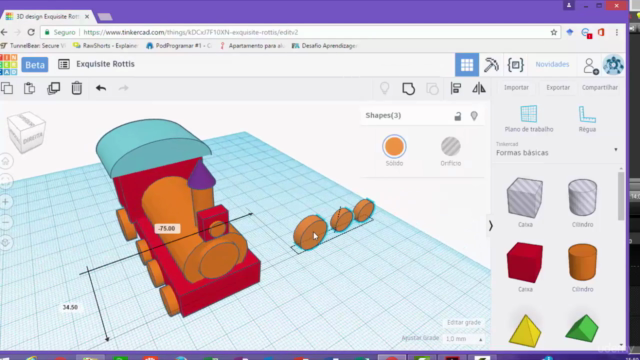Click the Home view button
The height and width of the screenshot is (360, 640).
6,162
